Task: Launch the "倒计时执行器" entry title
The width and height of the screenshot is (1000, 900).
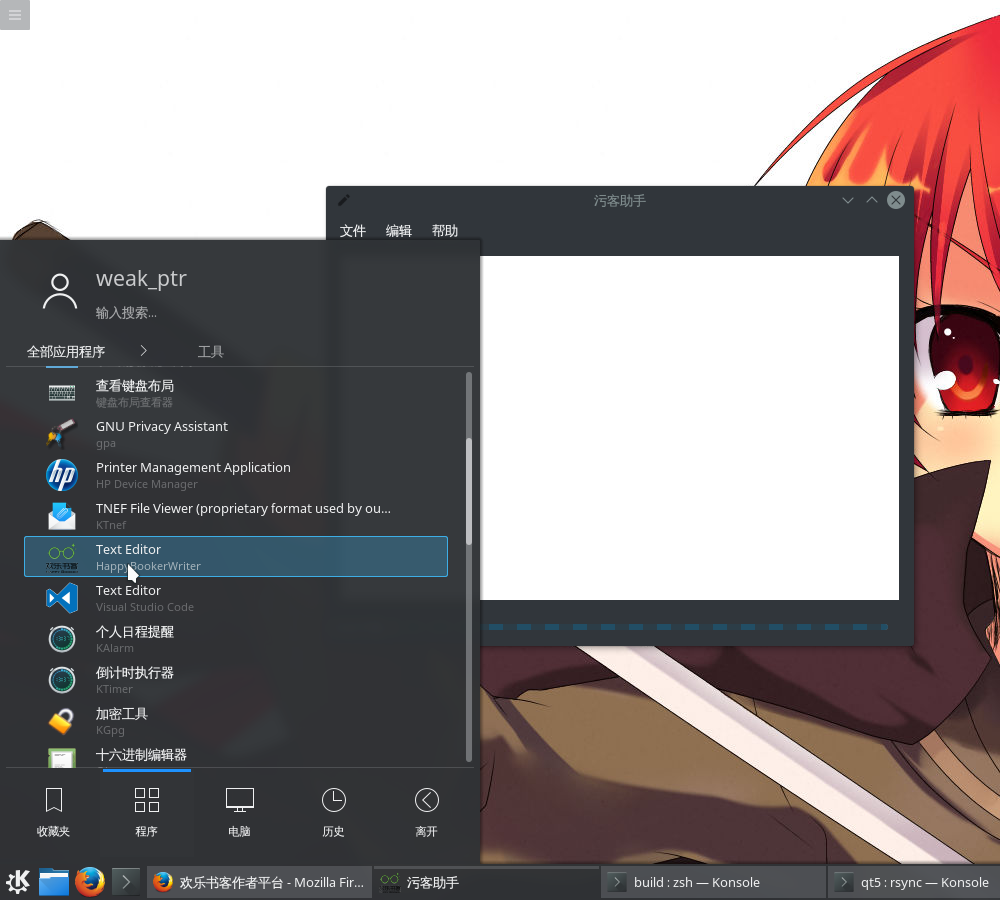Action: tap(135, 672)
